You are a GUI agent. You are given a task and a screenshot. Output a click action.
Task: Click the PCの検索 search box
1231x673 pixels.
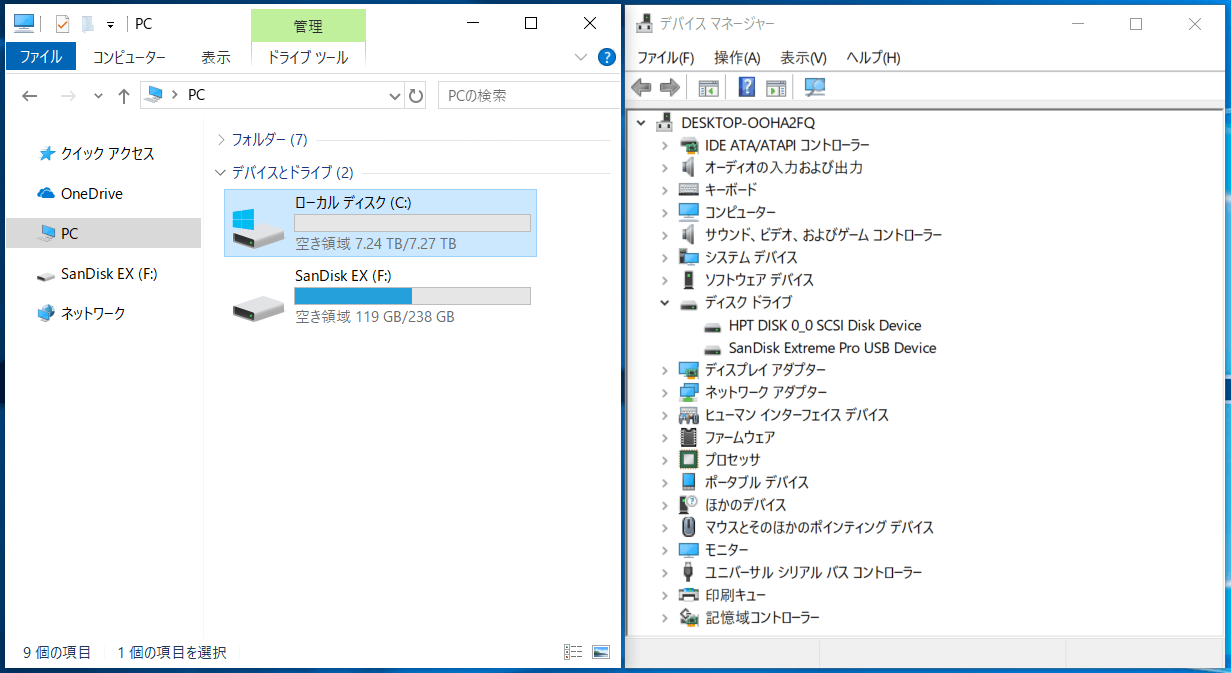529,96
